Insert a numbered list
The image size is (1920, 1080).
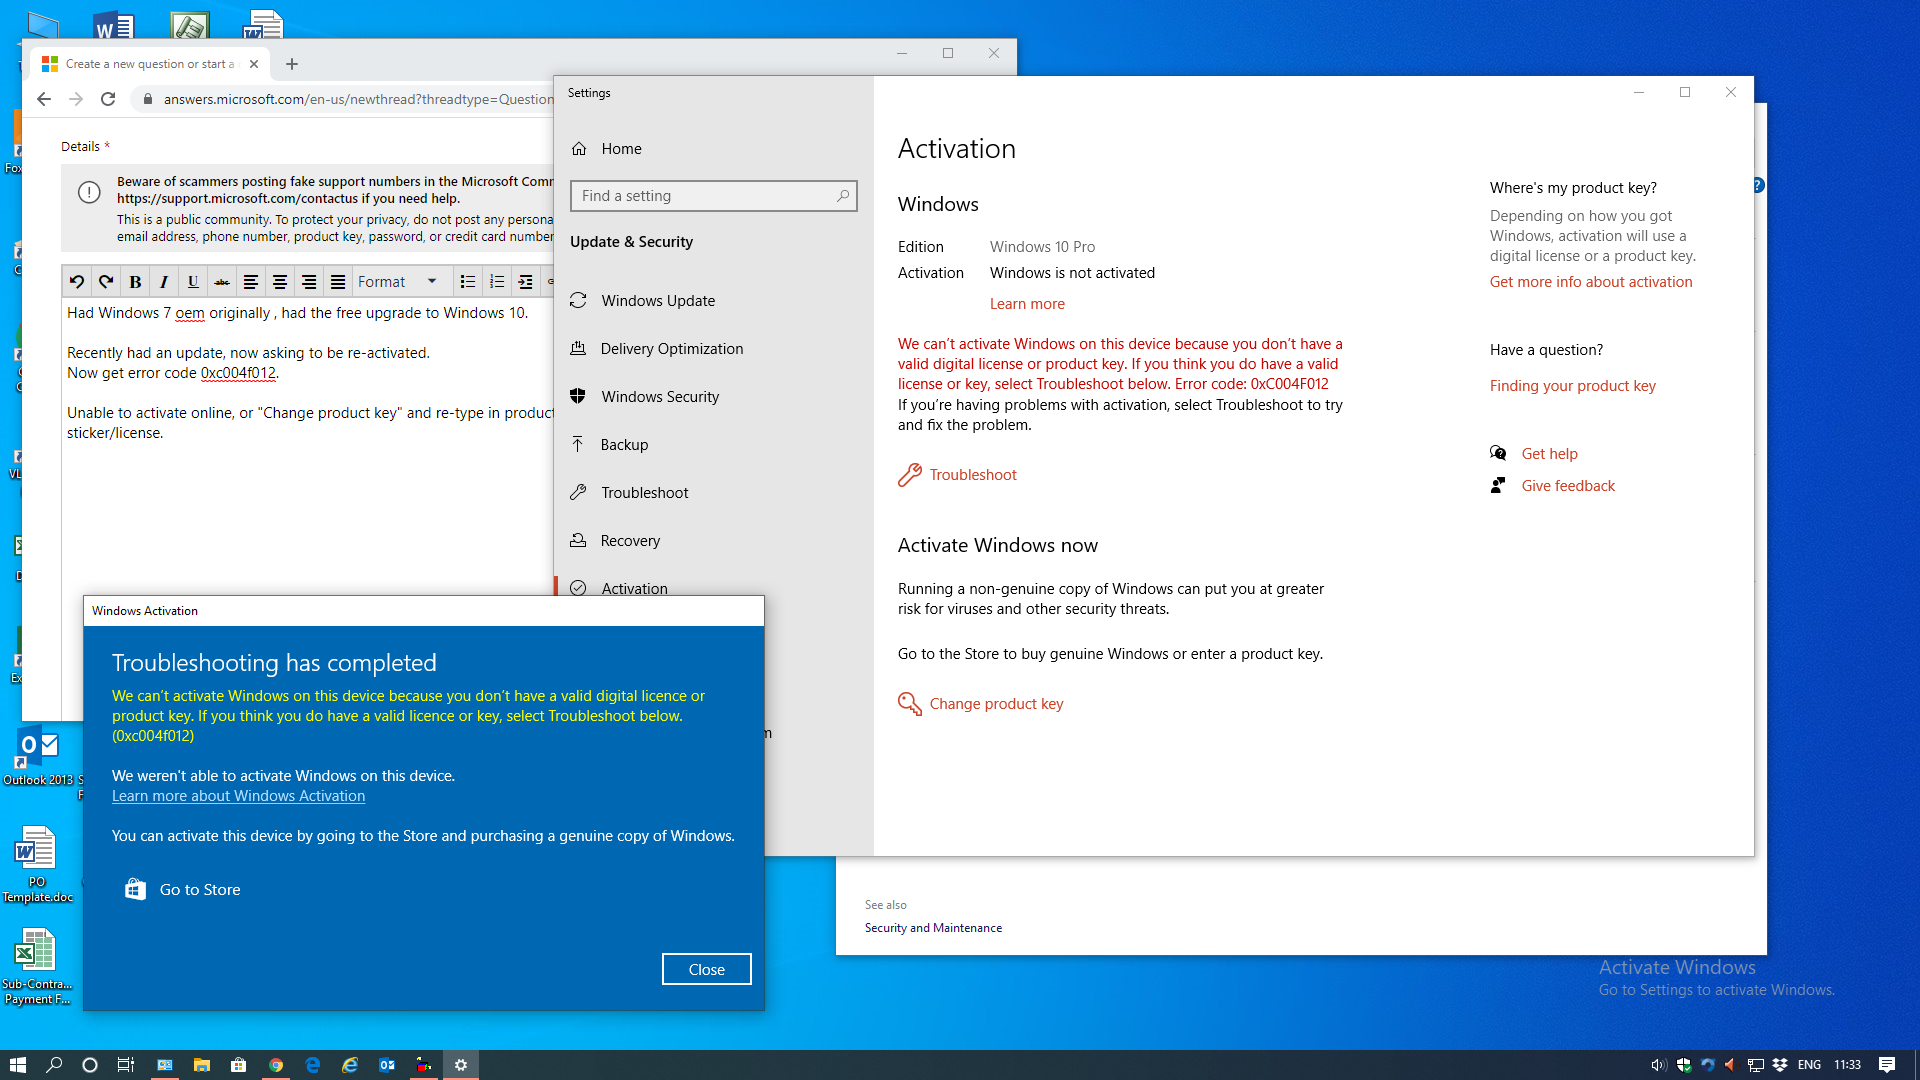click(x=497, y=282)
